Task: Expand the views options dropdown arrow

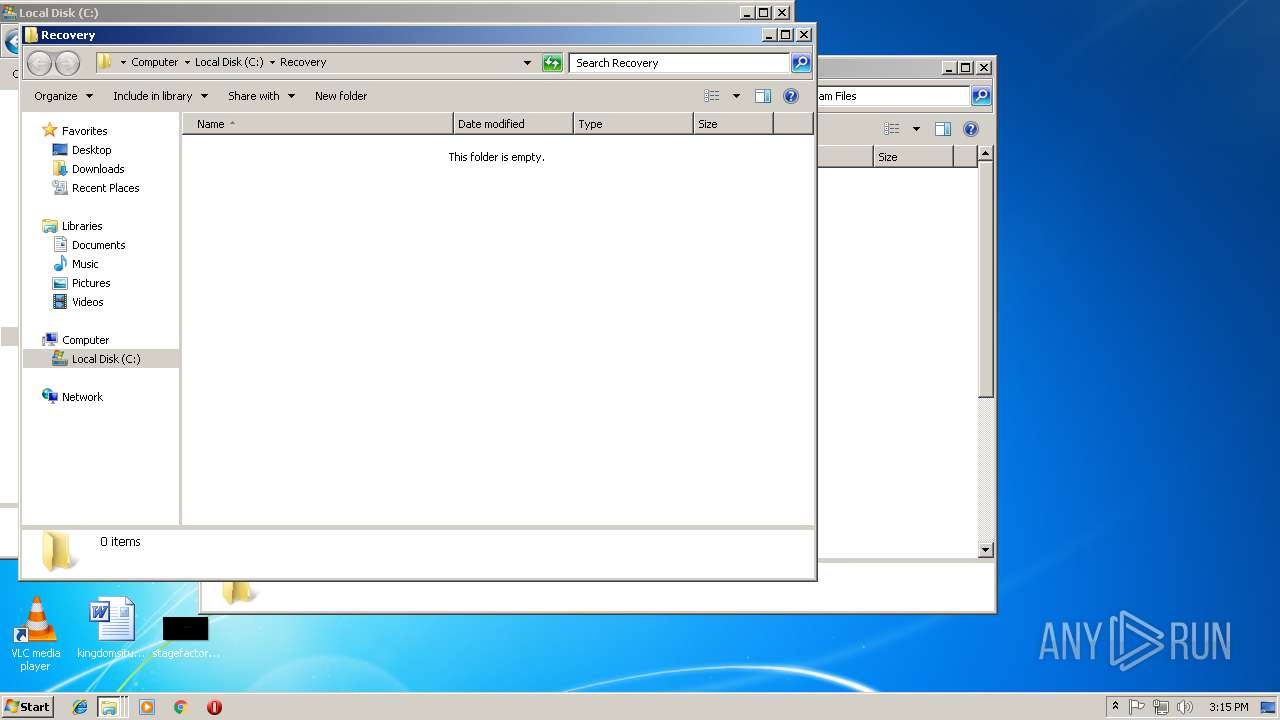Action: point(737,96)
